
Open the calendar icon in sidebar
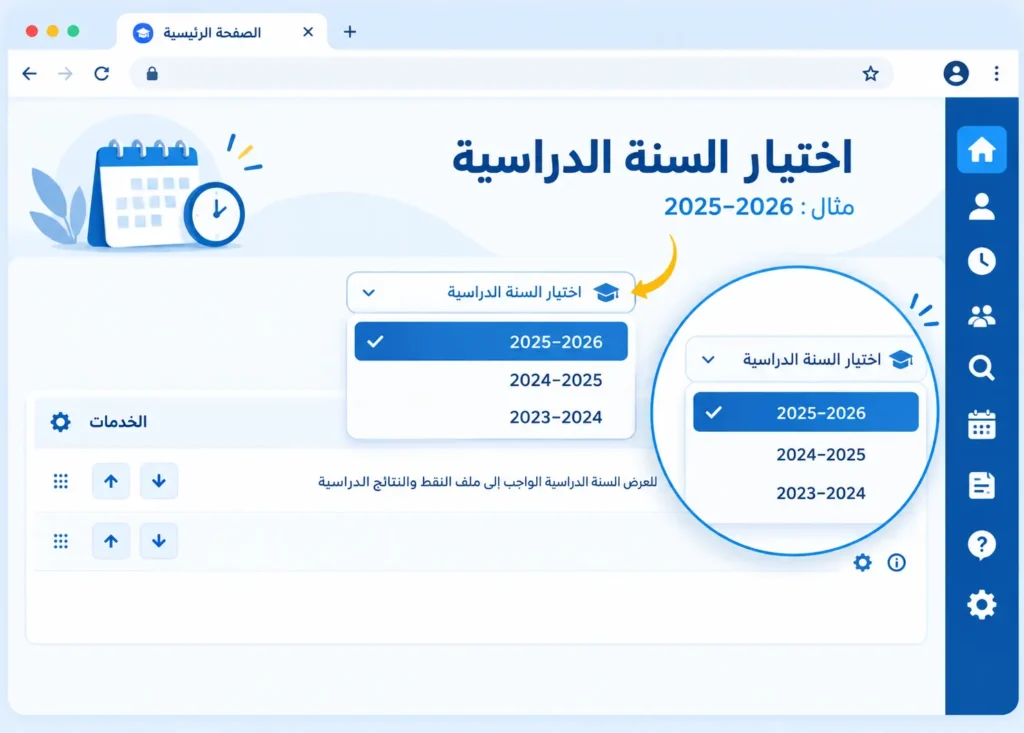982,425
